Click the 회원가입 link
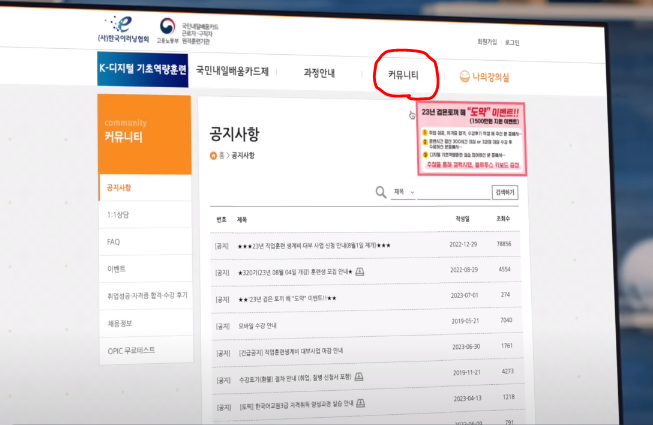 pos(487,42)
